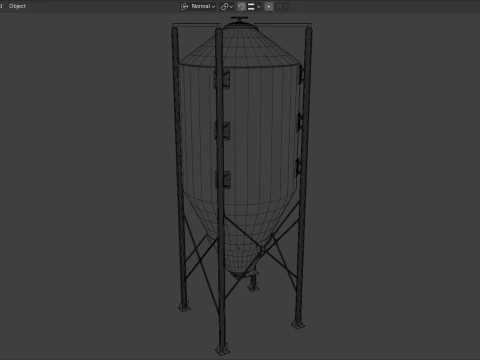Open the Normal transform orientation dropdown

[x=198, y=6]
